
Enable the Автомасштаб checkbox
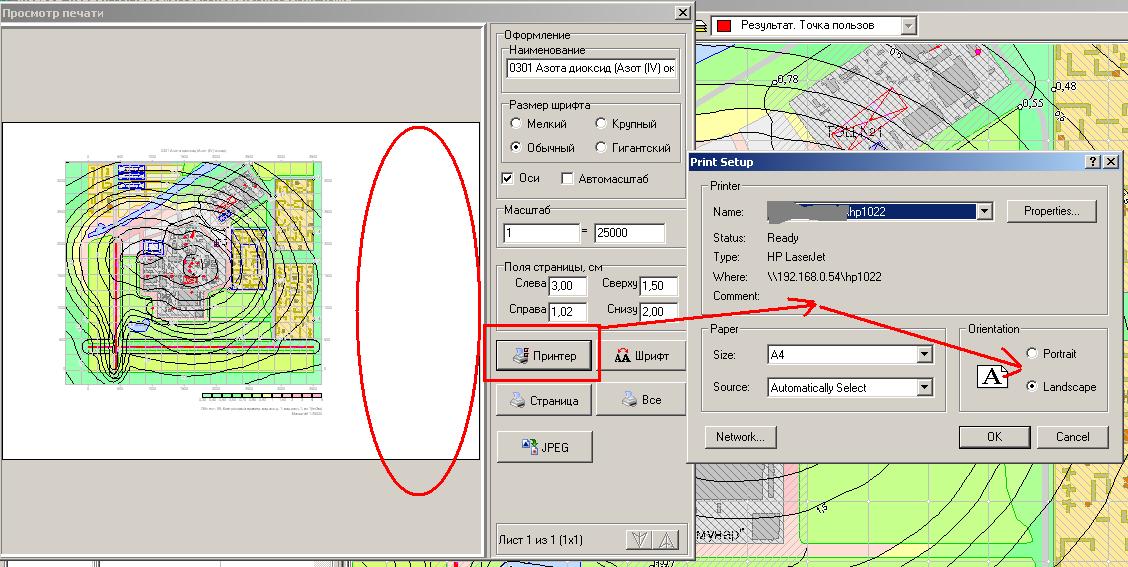click(568, 178)
